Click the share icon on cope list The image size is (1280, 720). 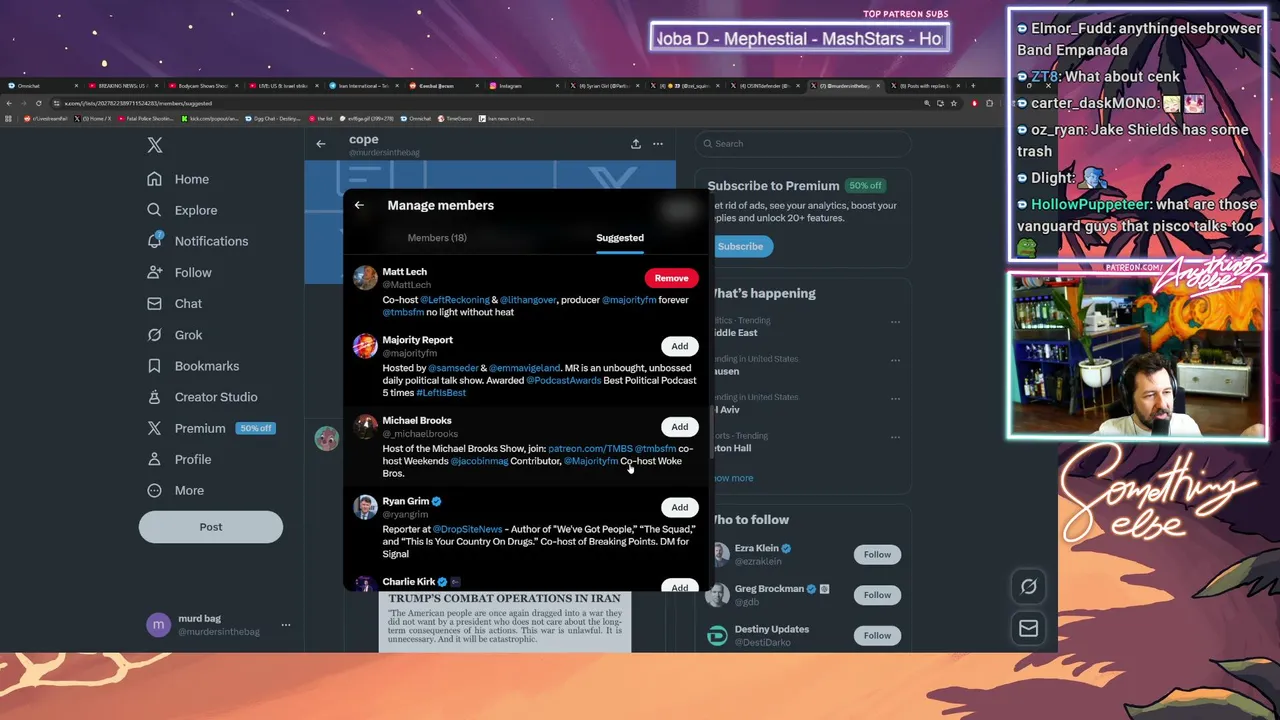point(635,144)
